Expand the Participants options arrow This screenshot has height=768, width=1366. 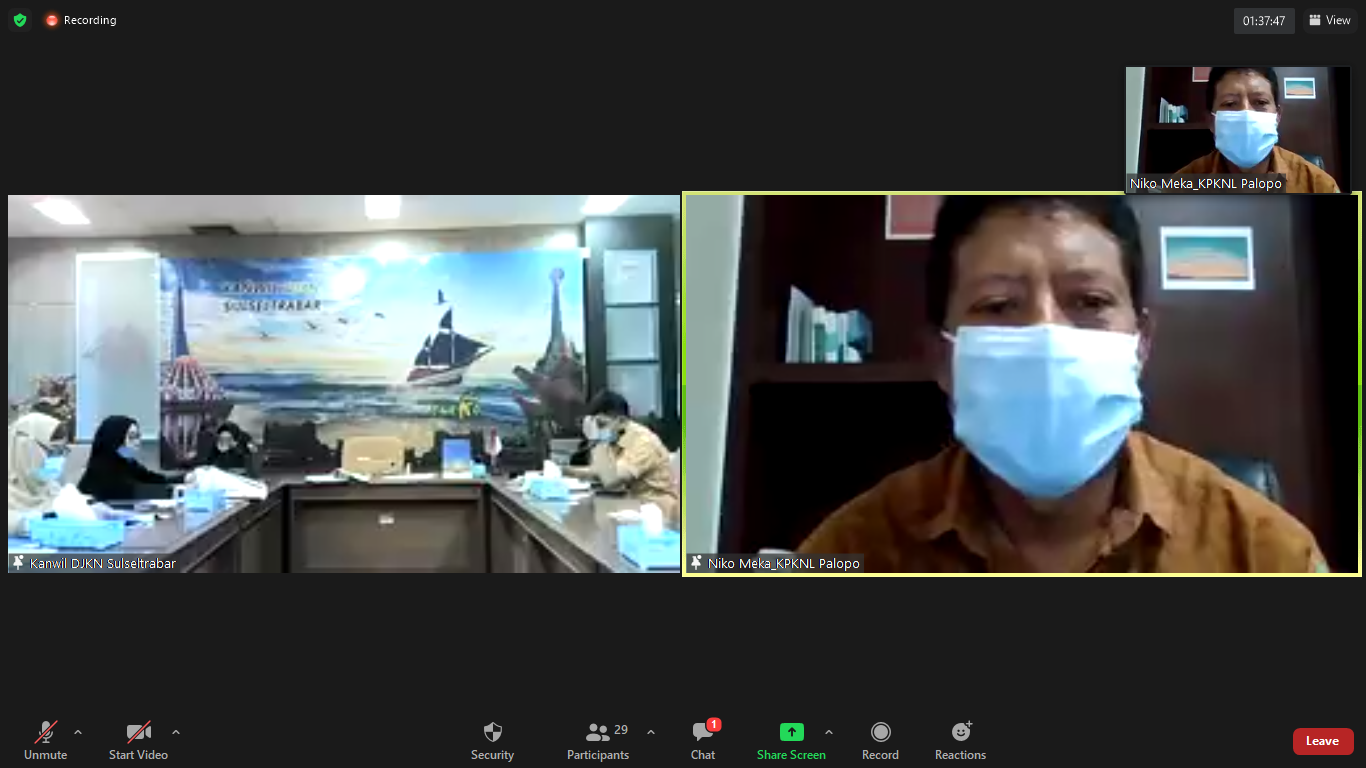coord(651,732)
